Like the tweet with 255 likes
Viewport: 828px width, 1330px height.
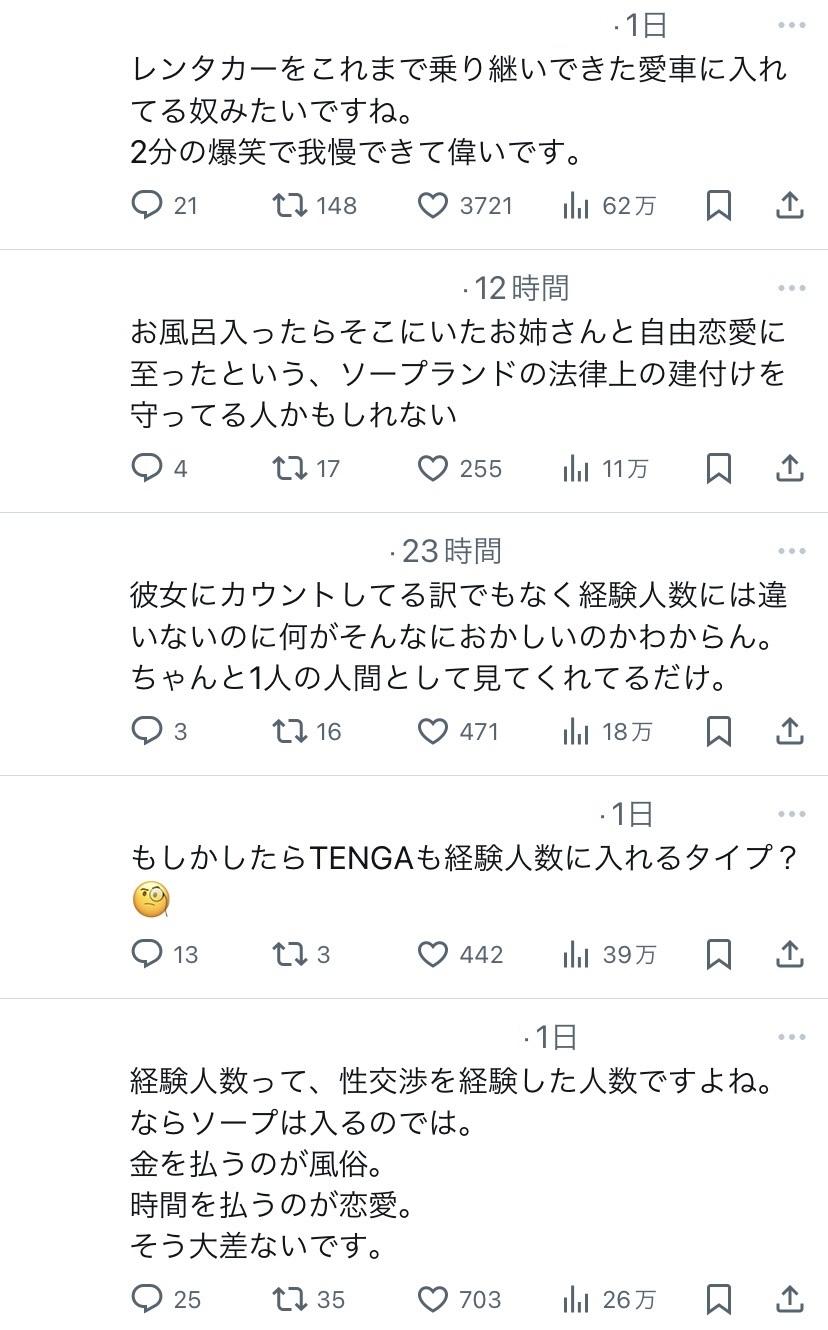coord(432,468)
